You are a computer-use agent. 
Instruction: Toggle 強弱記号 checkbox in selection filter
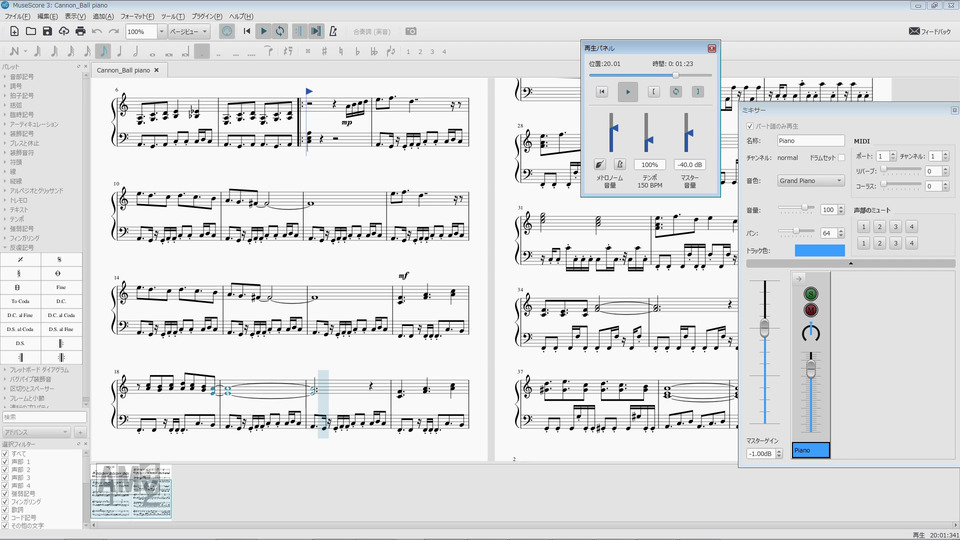pyautogui.click(x=5, y=493)
